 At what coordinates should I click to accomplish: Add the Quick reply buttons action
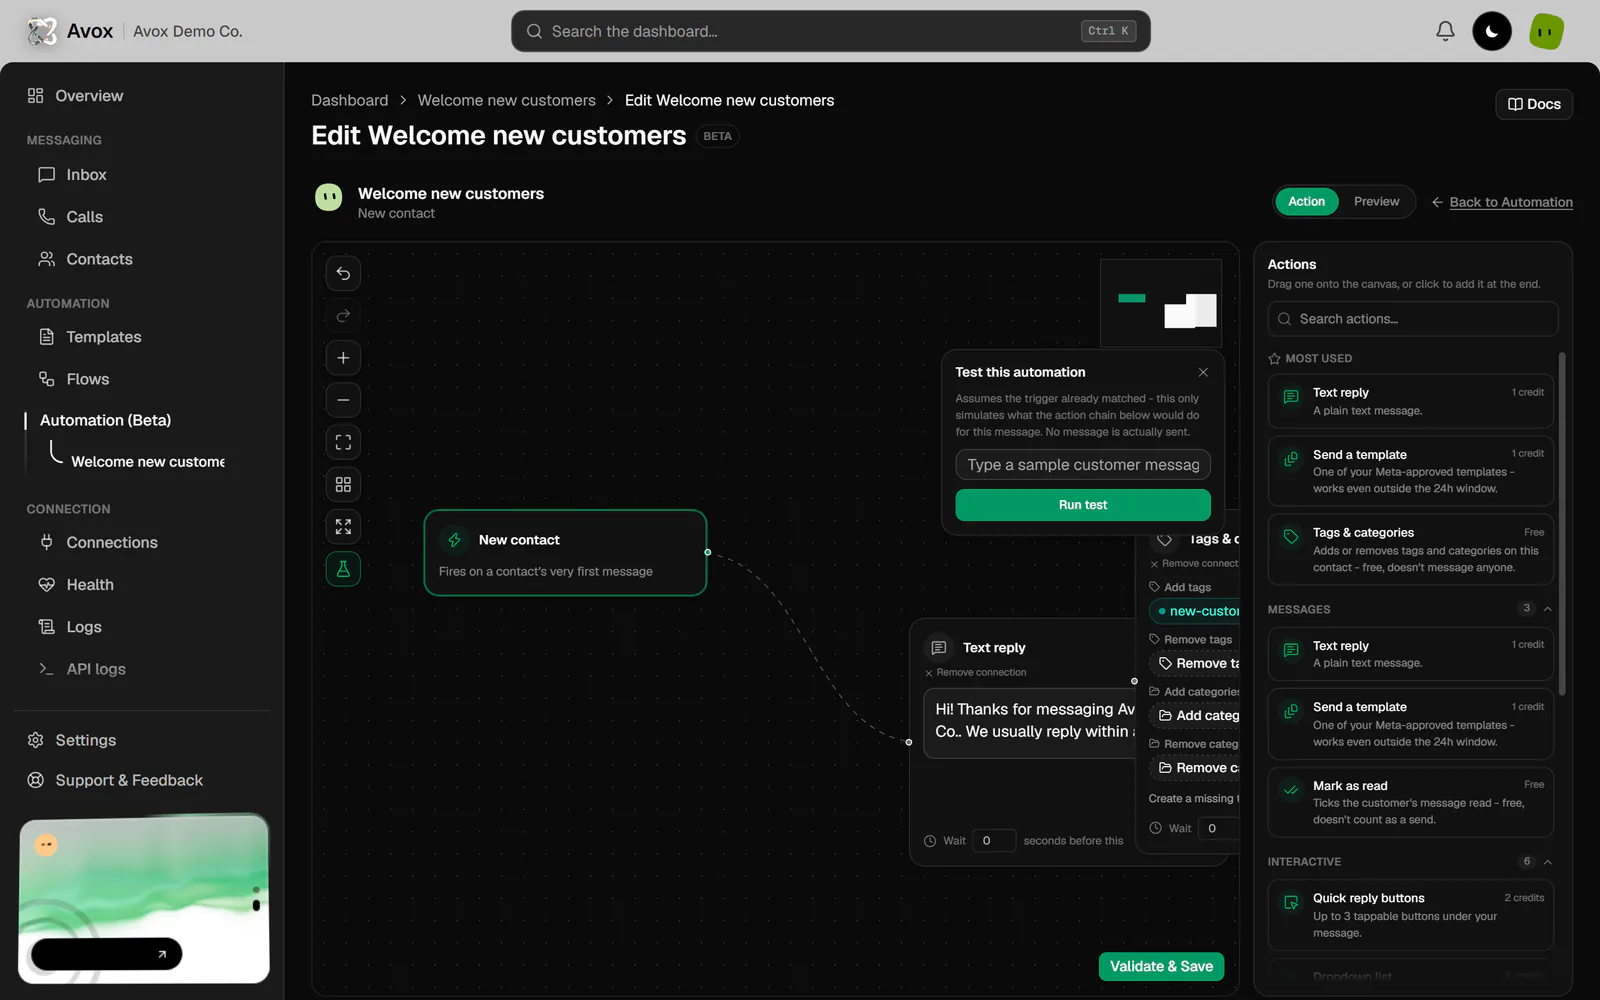1411,915
